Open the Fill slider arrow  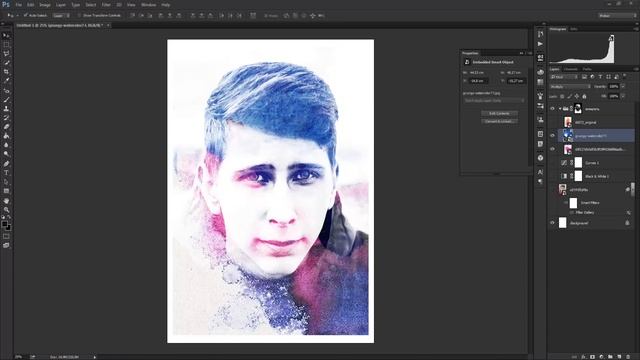click(623, 96)
